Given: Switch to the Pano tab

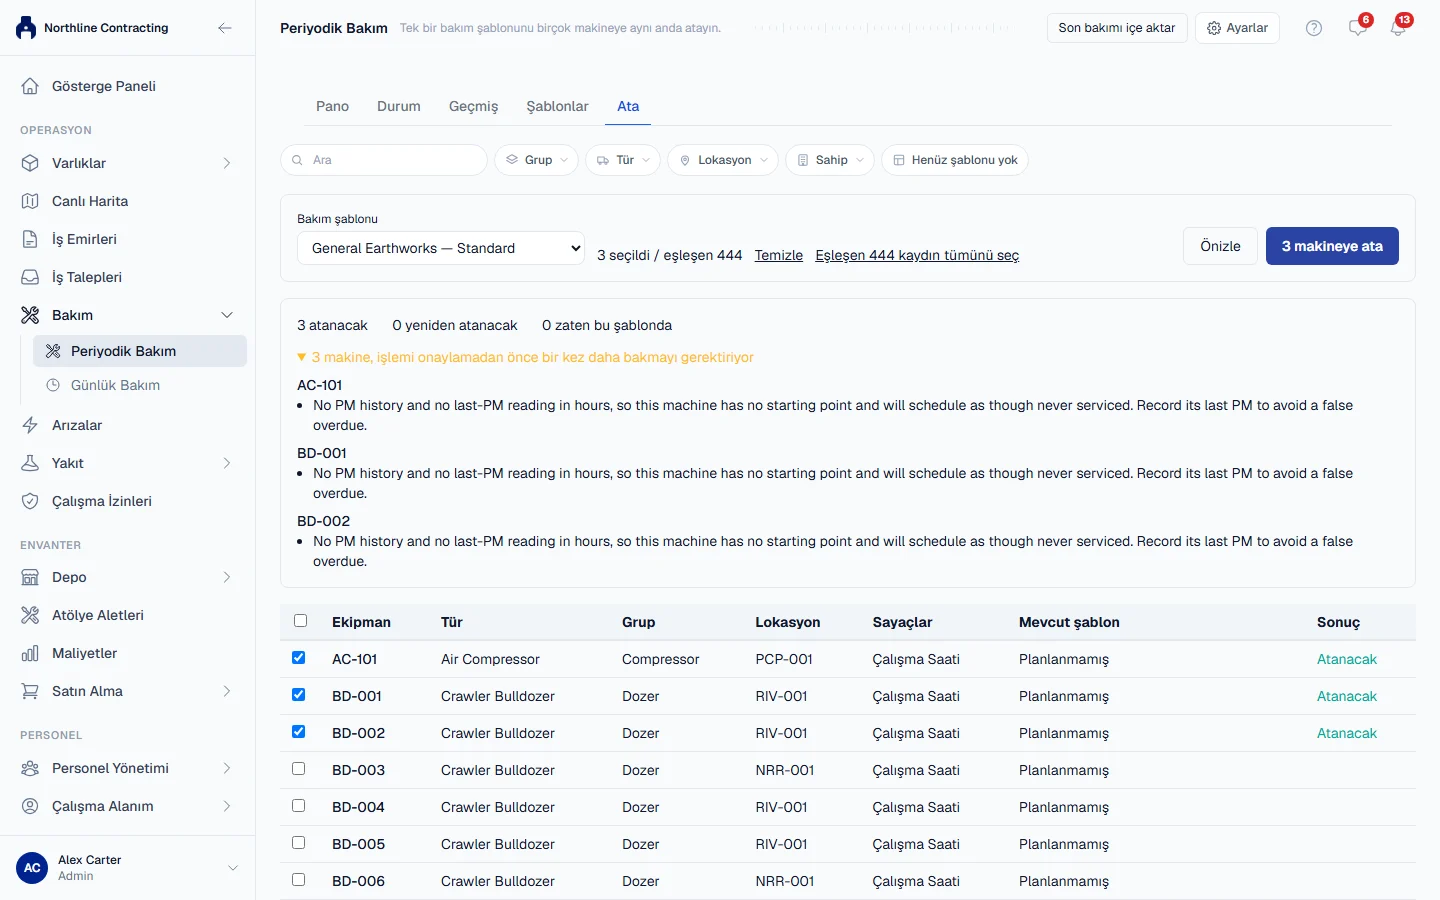Looking at the screenshot, I should [x=332, y=106].
